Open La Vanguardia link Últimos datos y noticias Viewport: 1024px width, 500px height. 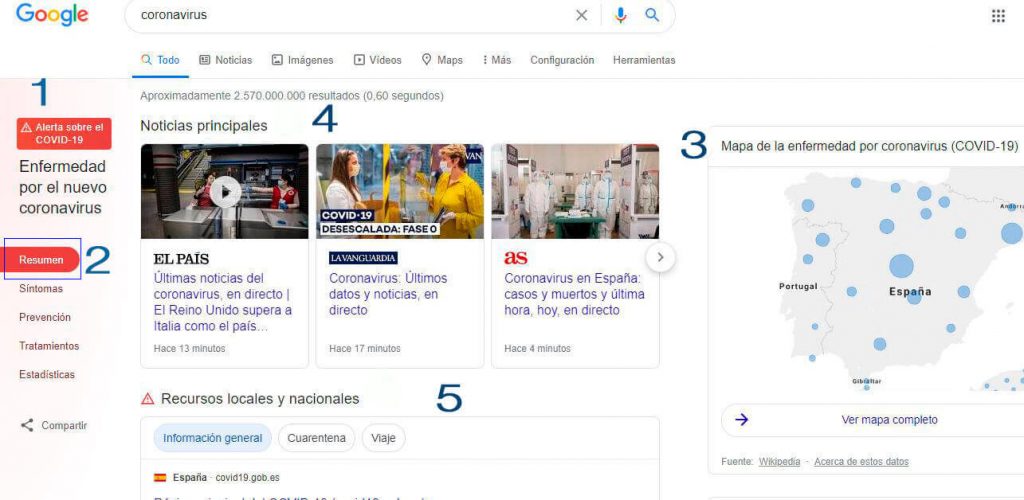pos(388,294)
